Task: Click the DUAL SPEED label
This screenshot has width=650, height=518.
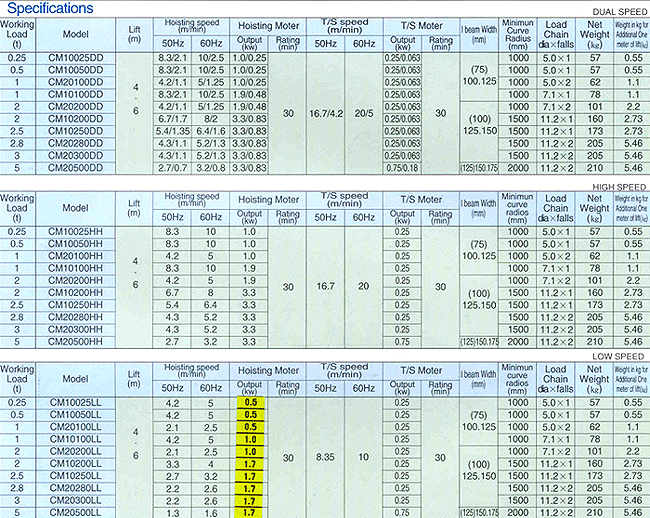Action: pos(619,12)
